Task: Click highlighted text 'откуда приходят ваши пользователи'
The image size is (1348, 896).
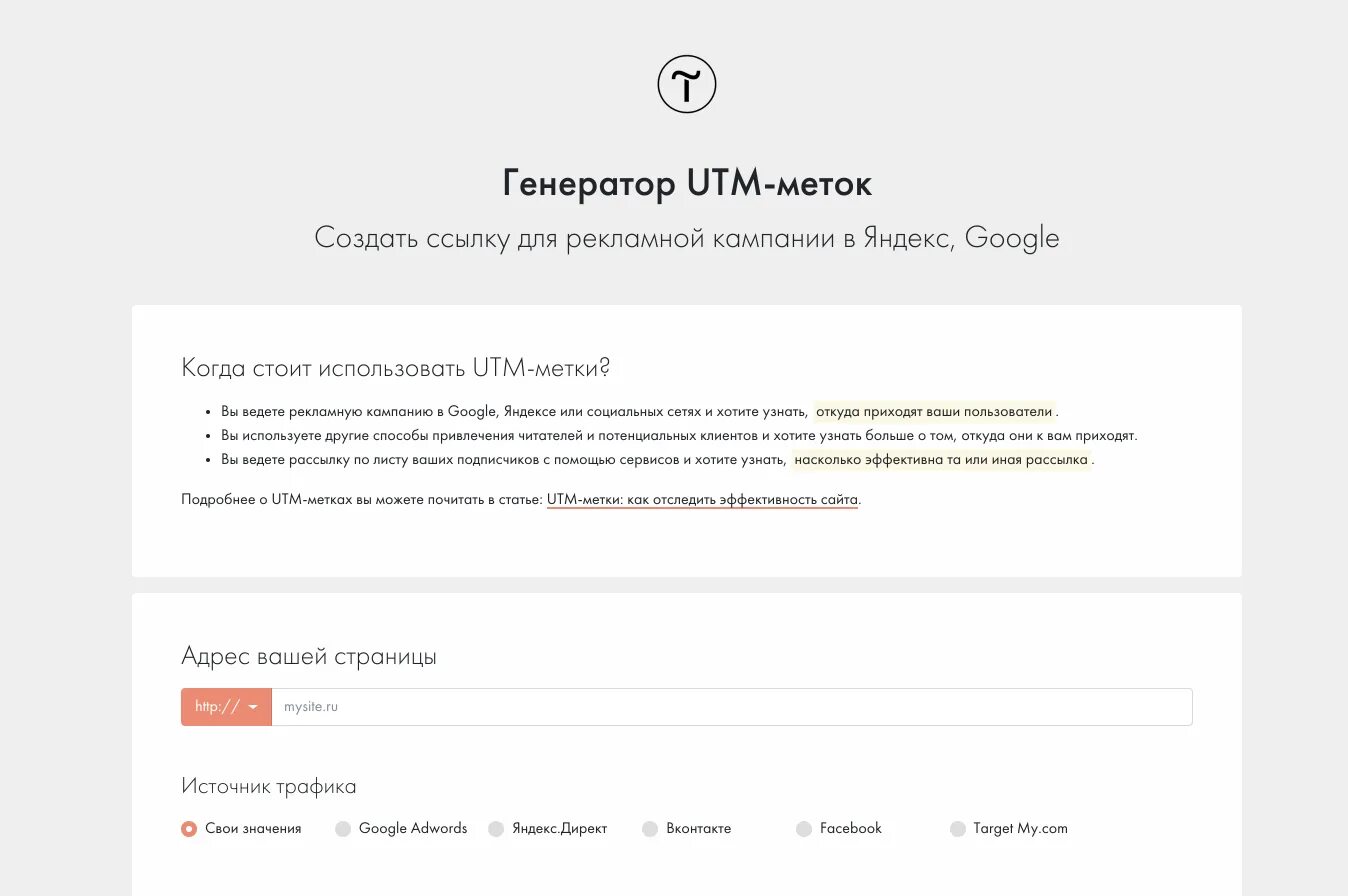Action: (934, 411)
